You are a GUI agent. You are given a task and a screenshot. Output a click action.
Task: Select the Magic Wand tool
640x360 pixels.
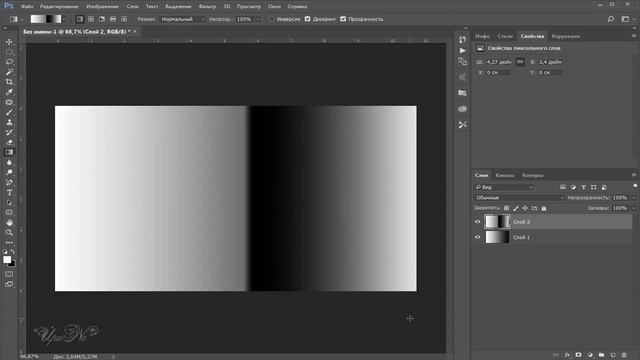pos(9,72)
